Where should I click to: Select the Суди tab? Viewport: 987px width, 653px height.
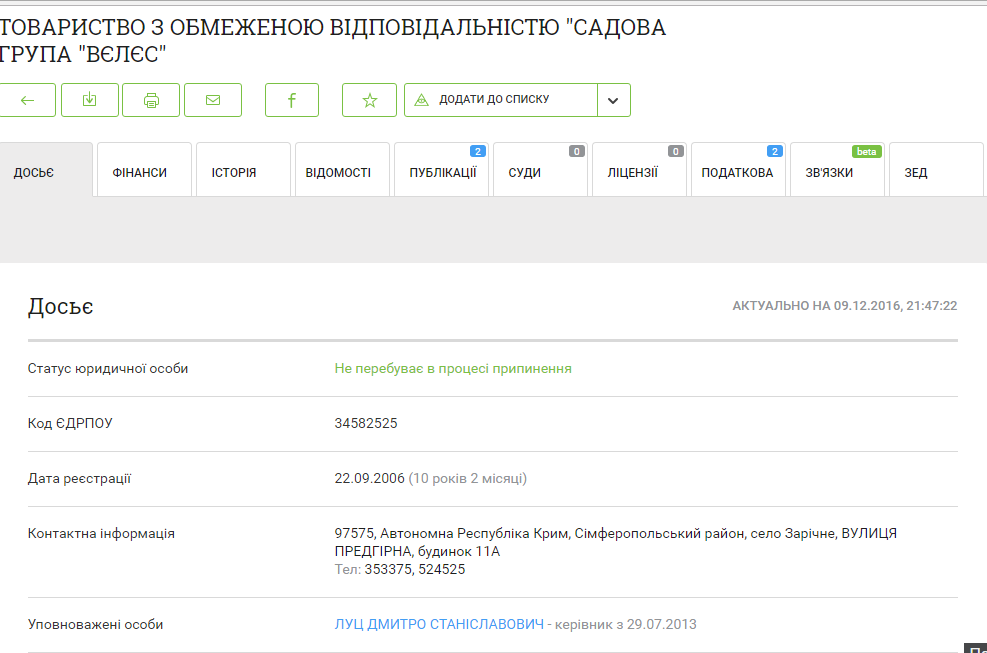click(x=525, y=172)
